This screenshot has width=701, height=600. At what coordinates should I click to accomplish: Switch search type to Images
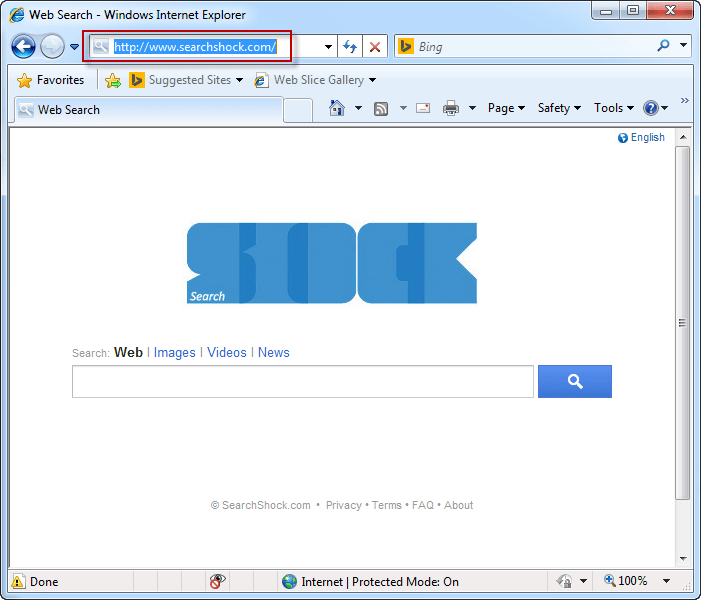[174, 352]
